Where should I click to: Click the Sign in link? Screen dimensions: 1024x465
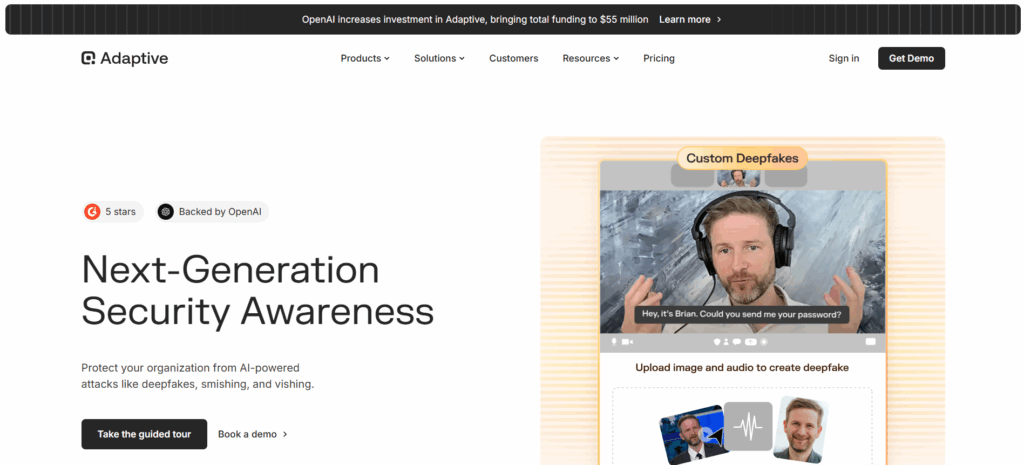(x=844, y=58)
